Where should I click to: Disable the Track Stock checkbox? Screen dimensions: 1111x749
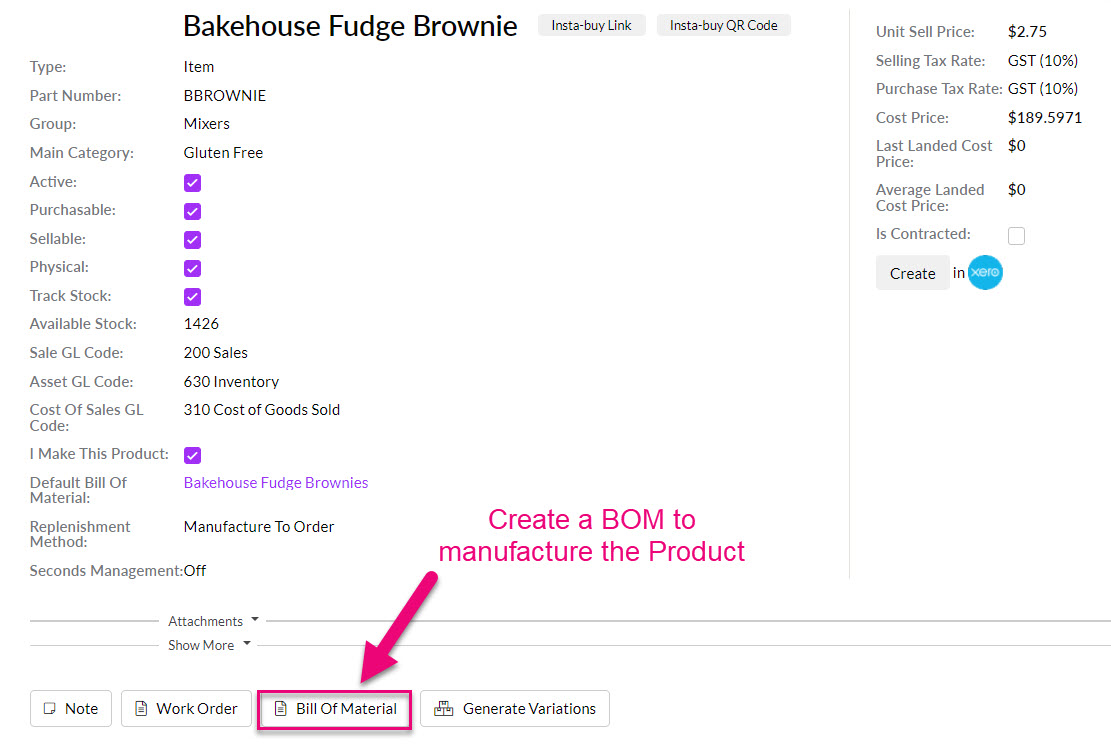(193, 297)
